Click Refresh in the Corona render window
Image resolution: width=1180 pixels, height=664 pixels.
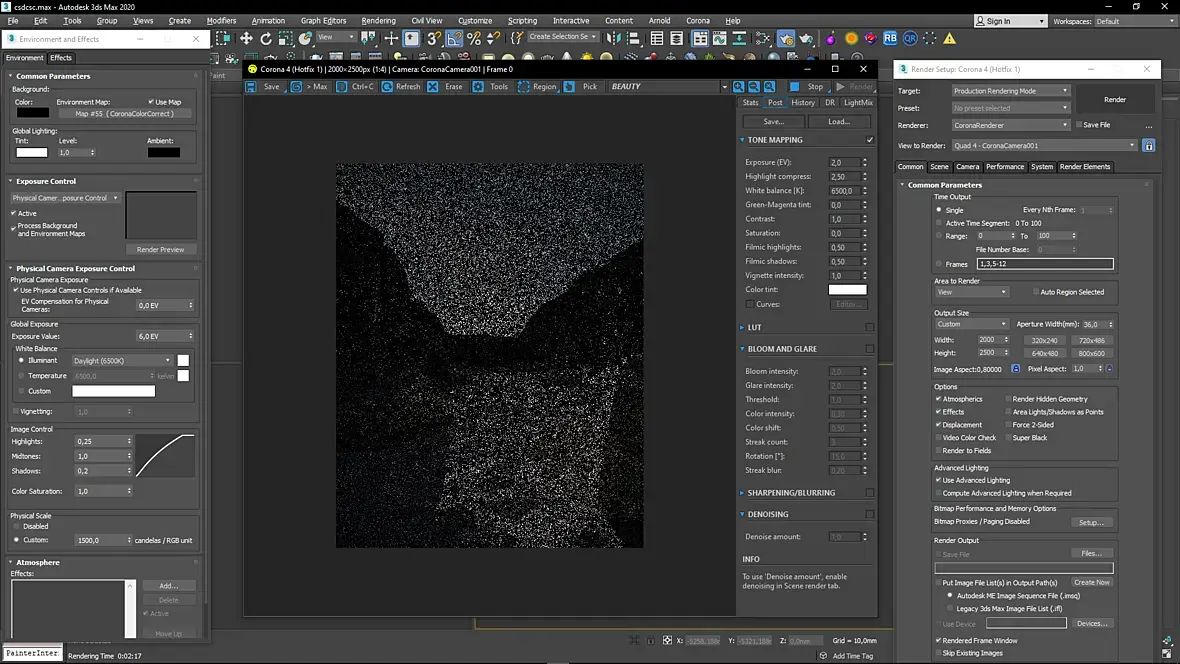[x=399, y=87]
